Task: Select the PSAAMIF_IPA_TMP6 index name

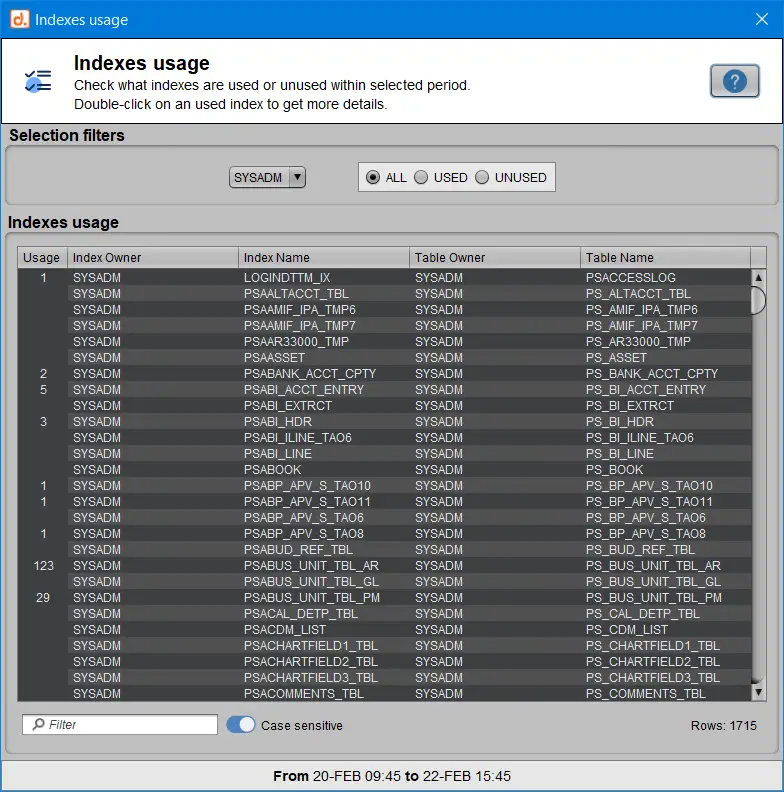Action: [x=300, y=310]
